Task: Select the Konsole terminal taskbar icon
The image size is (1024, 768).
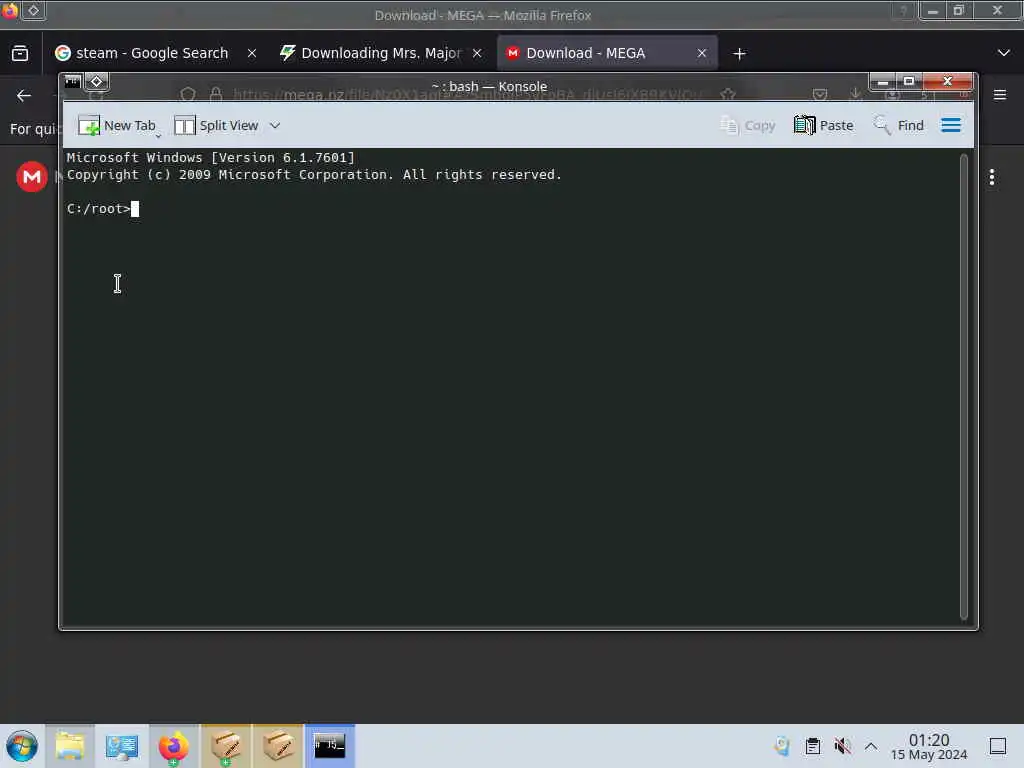Action: 330,746
